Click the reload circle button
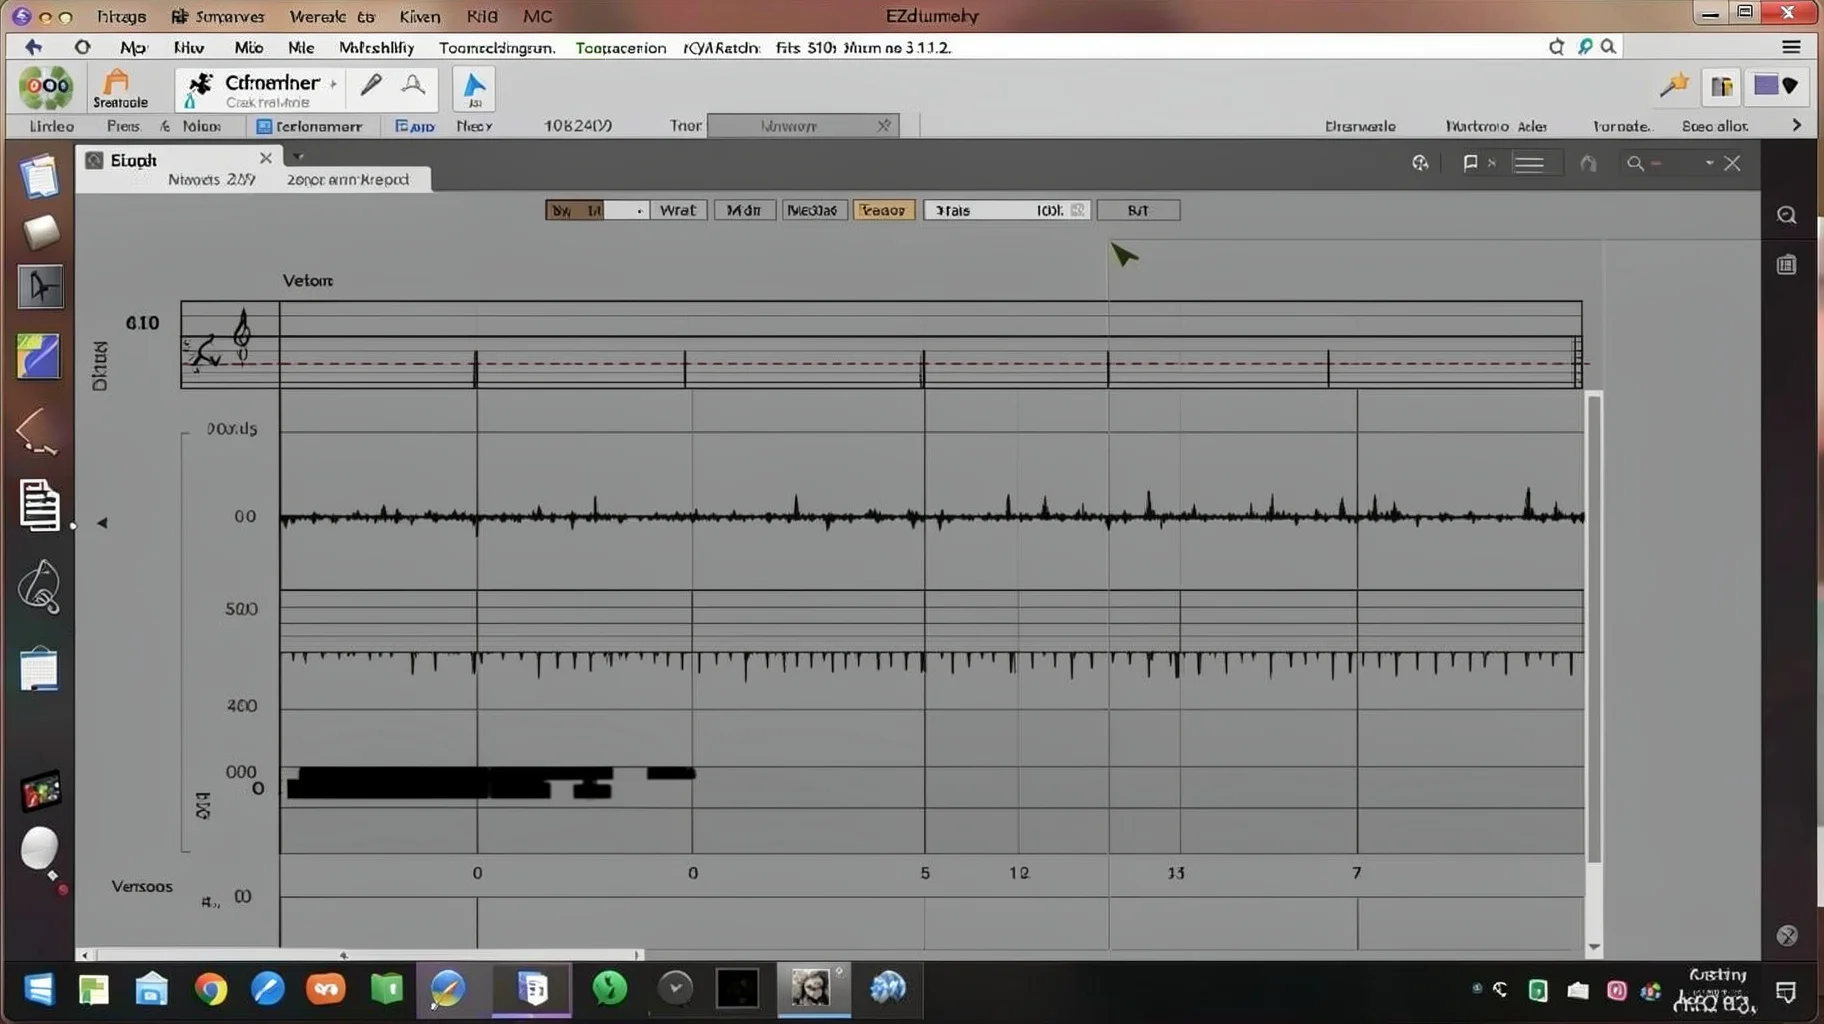This screenshot has width=1824, height=1024. [82, 47]
